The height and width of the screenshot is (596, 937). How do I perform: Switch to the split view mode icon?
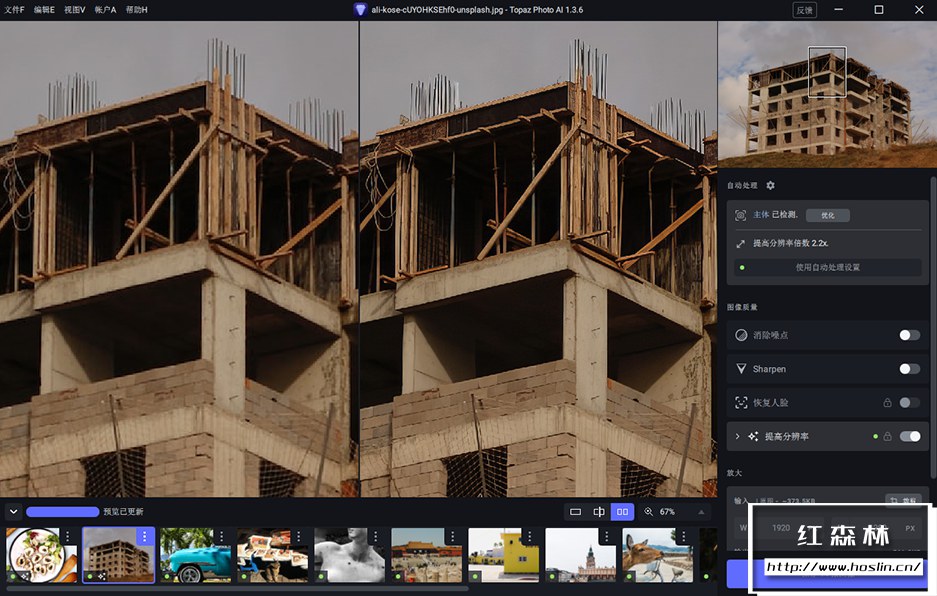pos(599,512)
